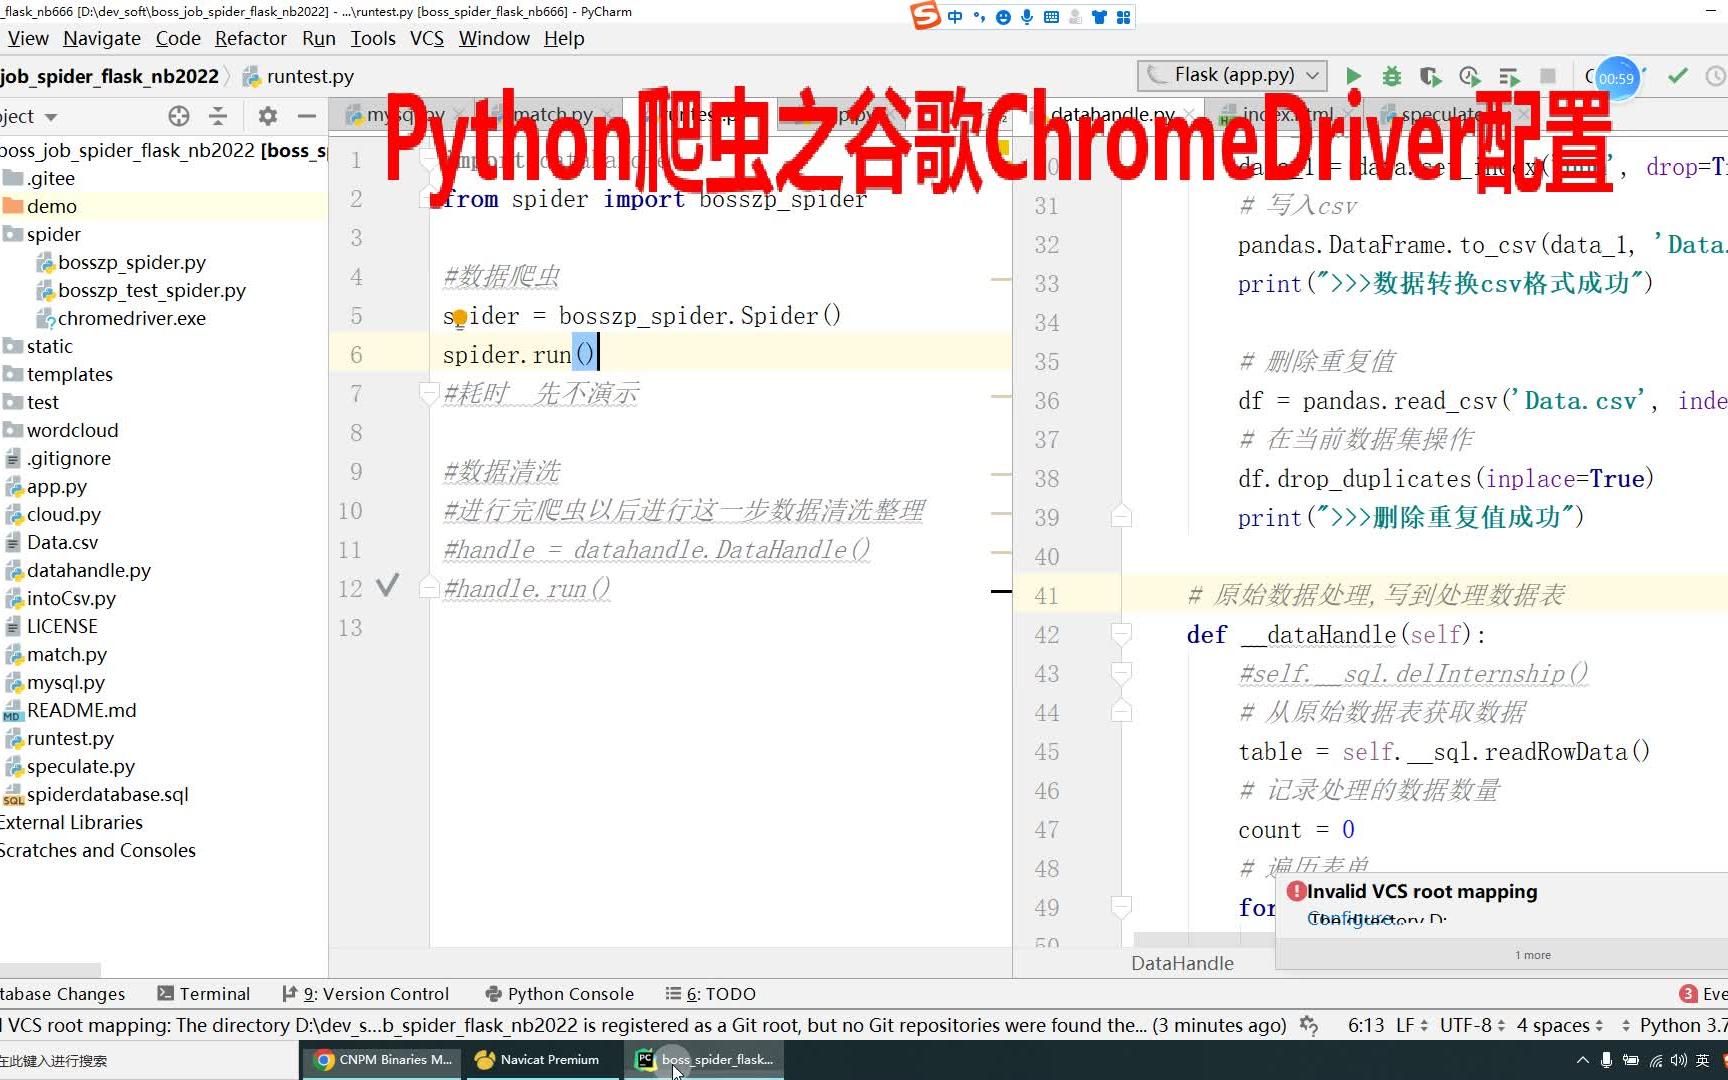Open the Python Console tool window
The width and height of the screenshot is (1728, 1080).
pyautogui.click(x=560, y=993)
